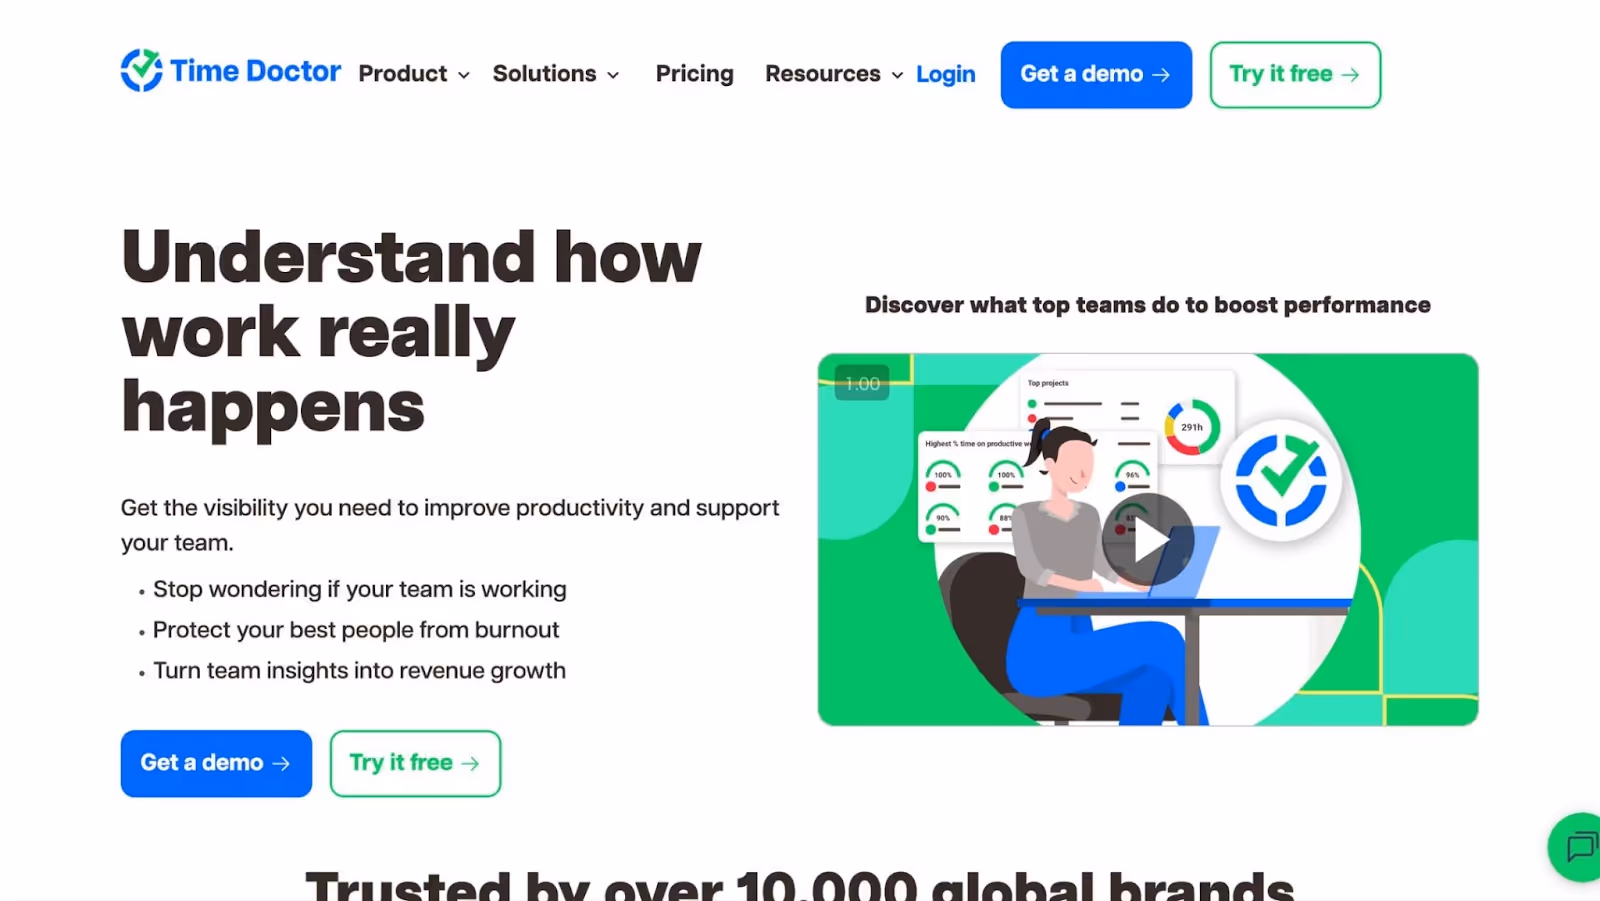Viewport: 1600px width, 901px height.
Task: Expand the Solutions dropdown chevron
Action: 613,75
